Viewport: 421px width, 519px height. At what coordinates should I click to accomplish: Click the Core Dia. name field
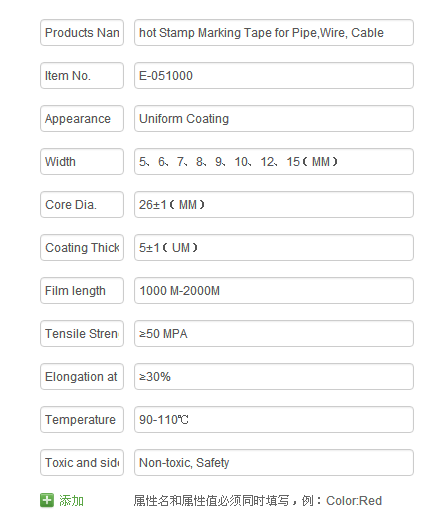click(82, 205)
